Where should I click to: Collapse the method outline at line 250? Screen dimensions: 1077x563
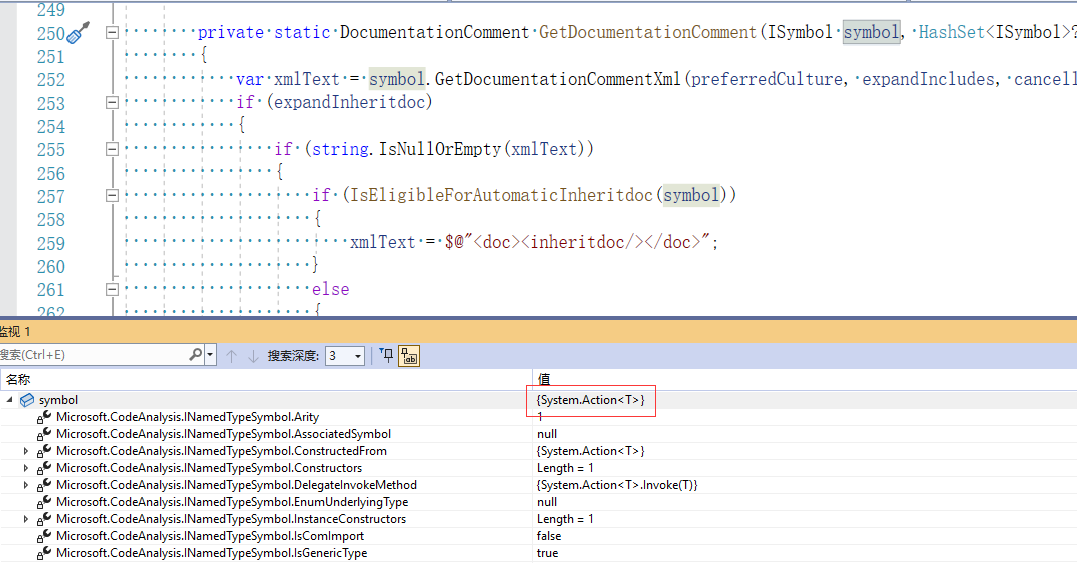112,32
